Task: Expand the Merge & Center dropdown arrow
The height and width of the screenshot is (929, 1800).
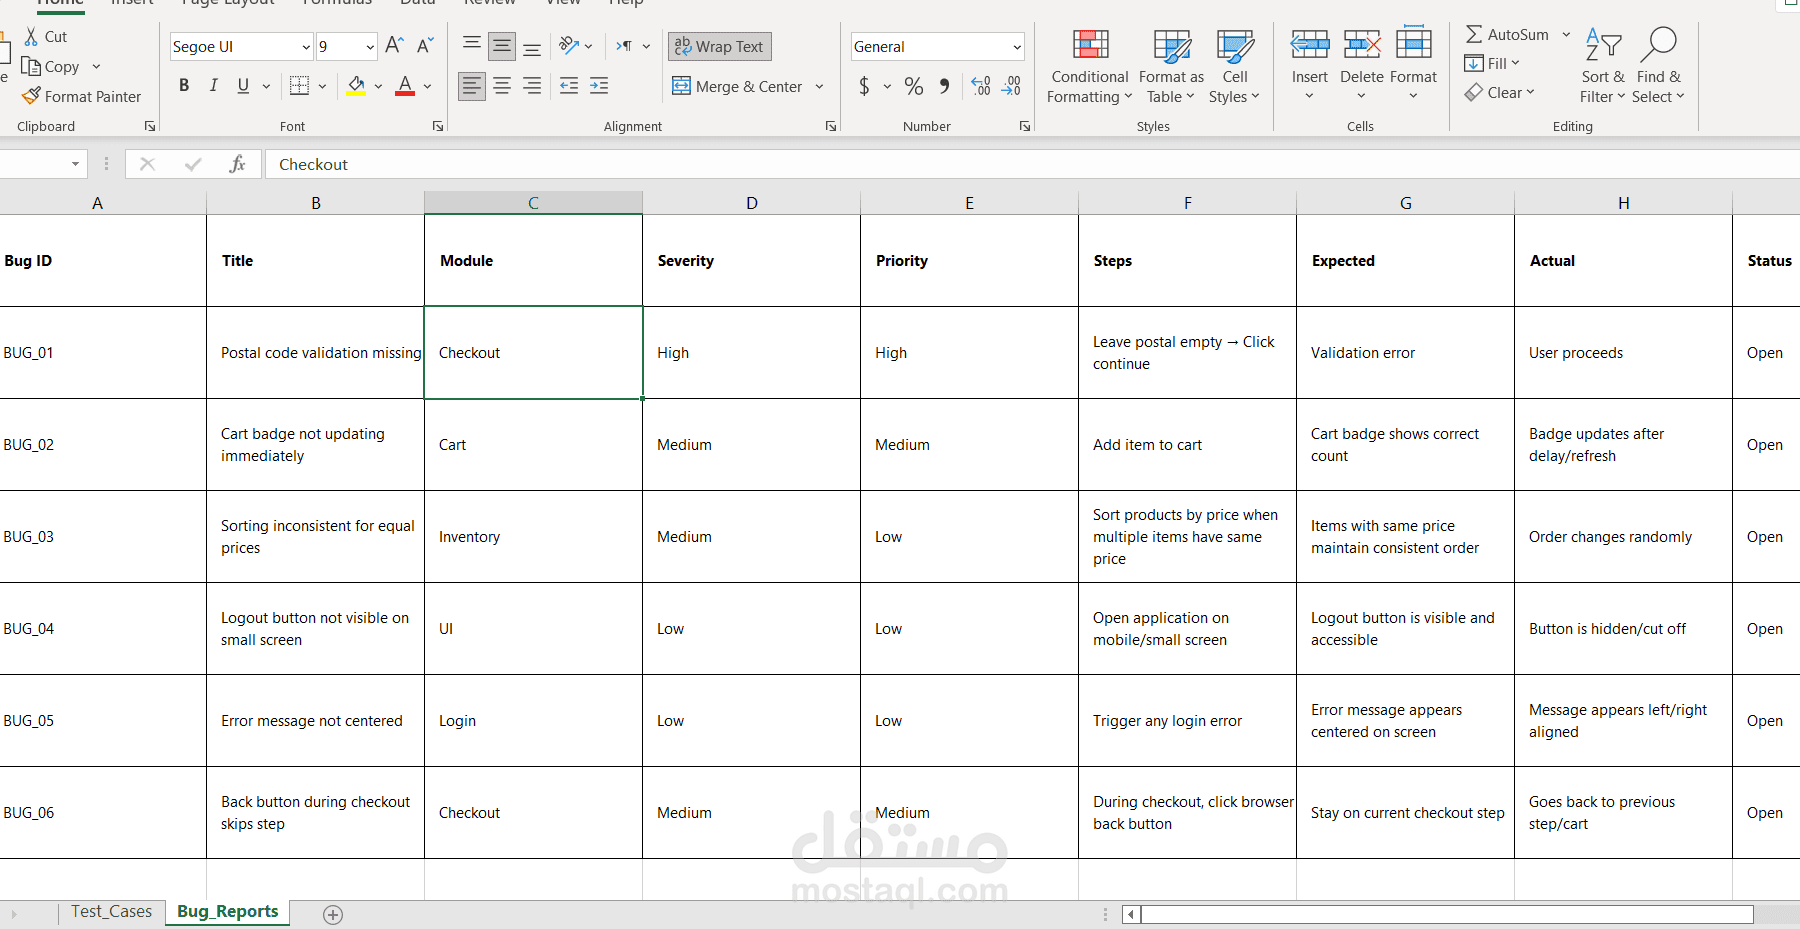Action: (819, 86)
